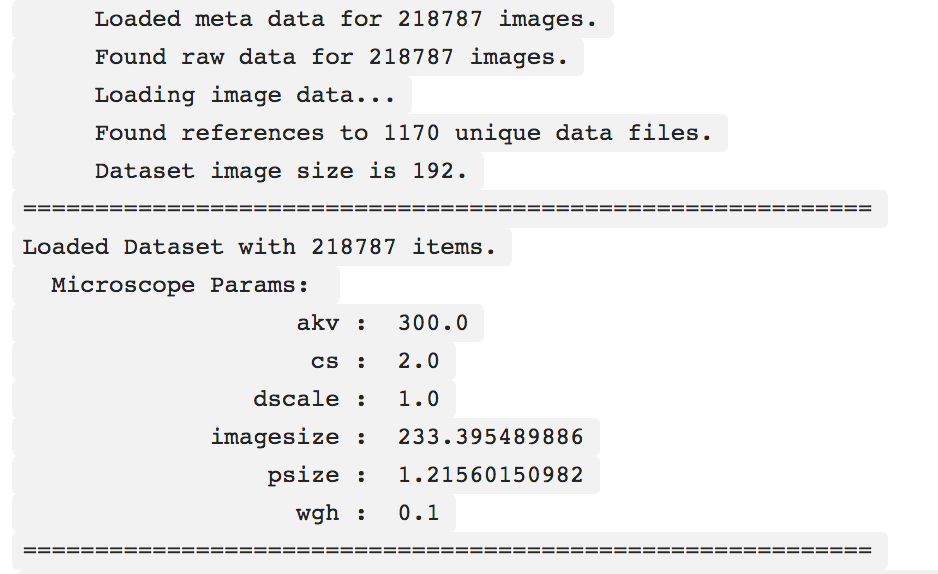Select the 'psize' parameter label

(303, 475)
